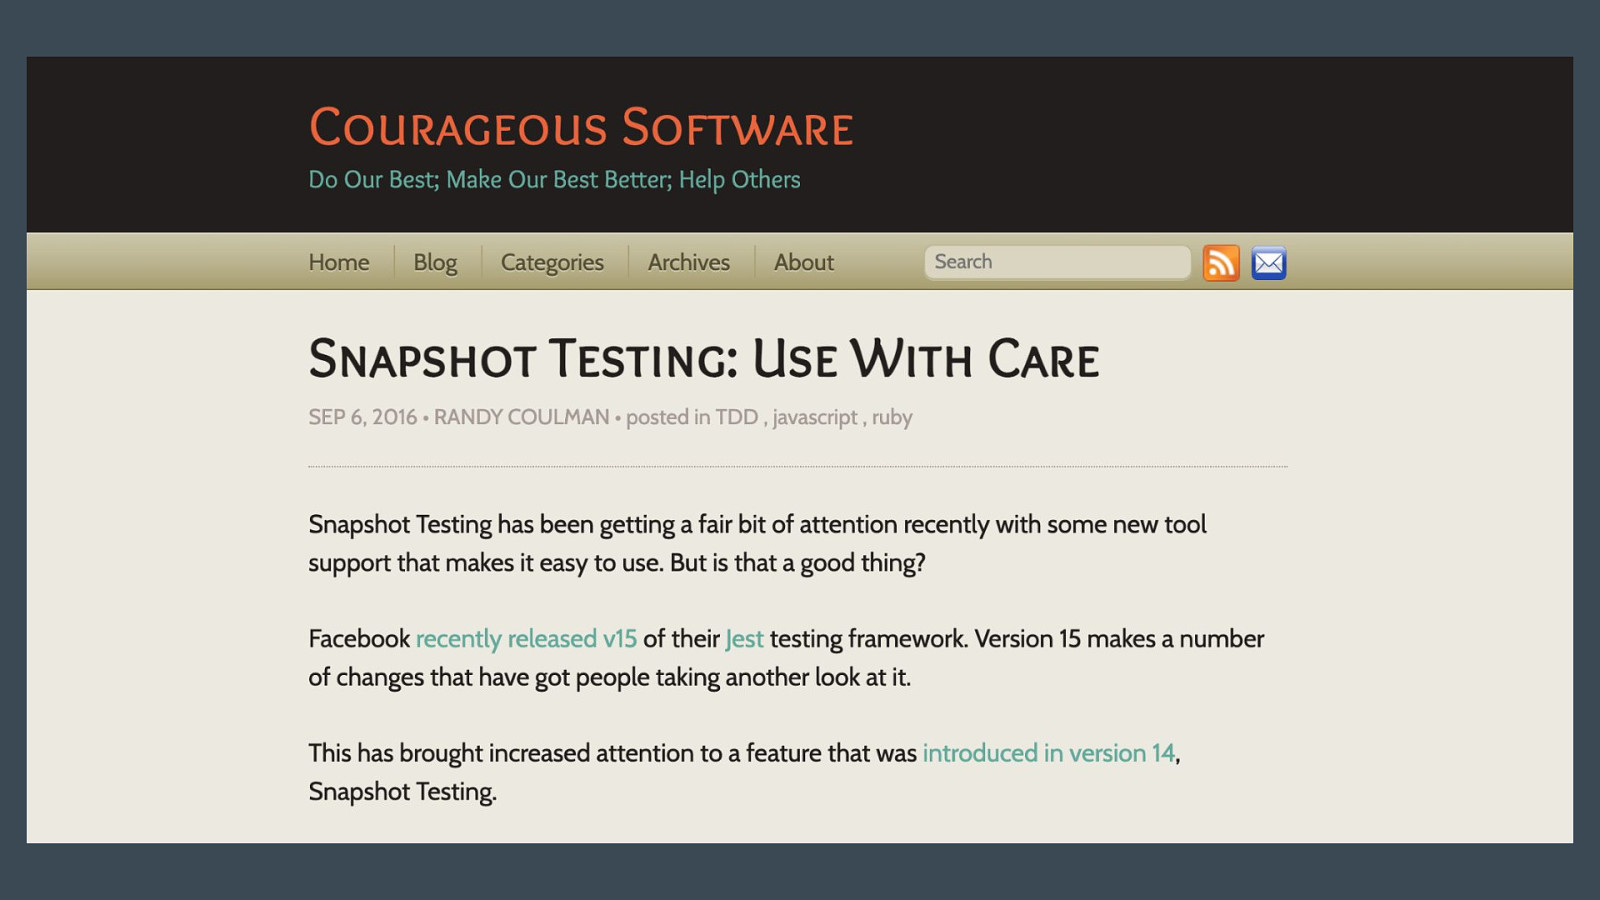Click the Sep 6, 2016 post date
The width and height of the screenshot is (1600, 900).
point(362,417)
